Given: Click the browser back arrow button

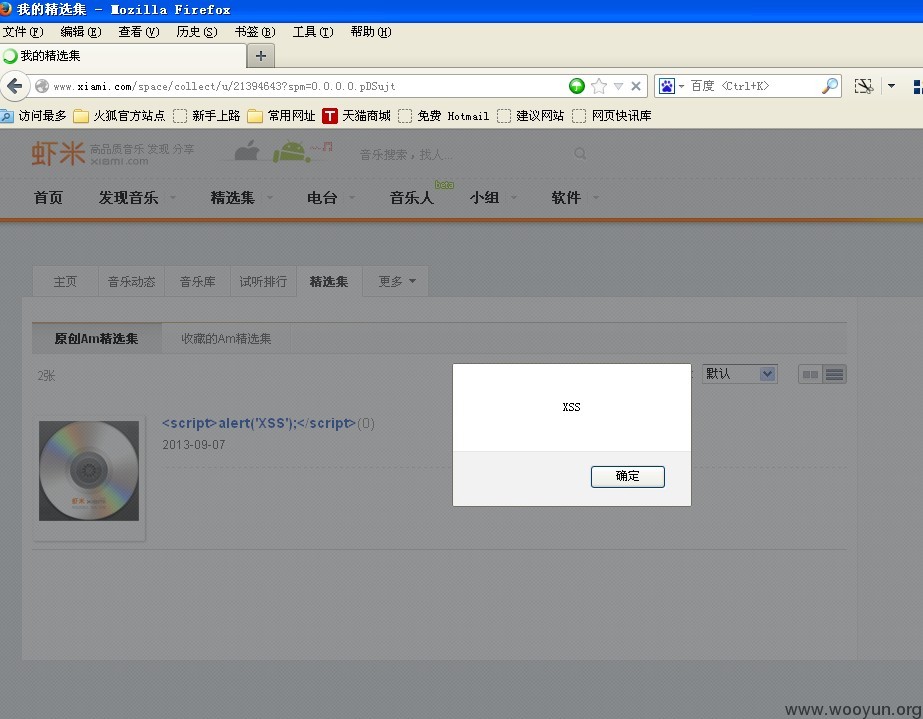Looking at the screenshot, I should [x=15, y=87].
